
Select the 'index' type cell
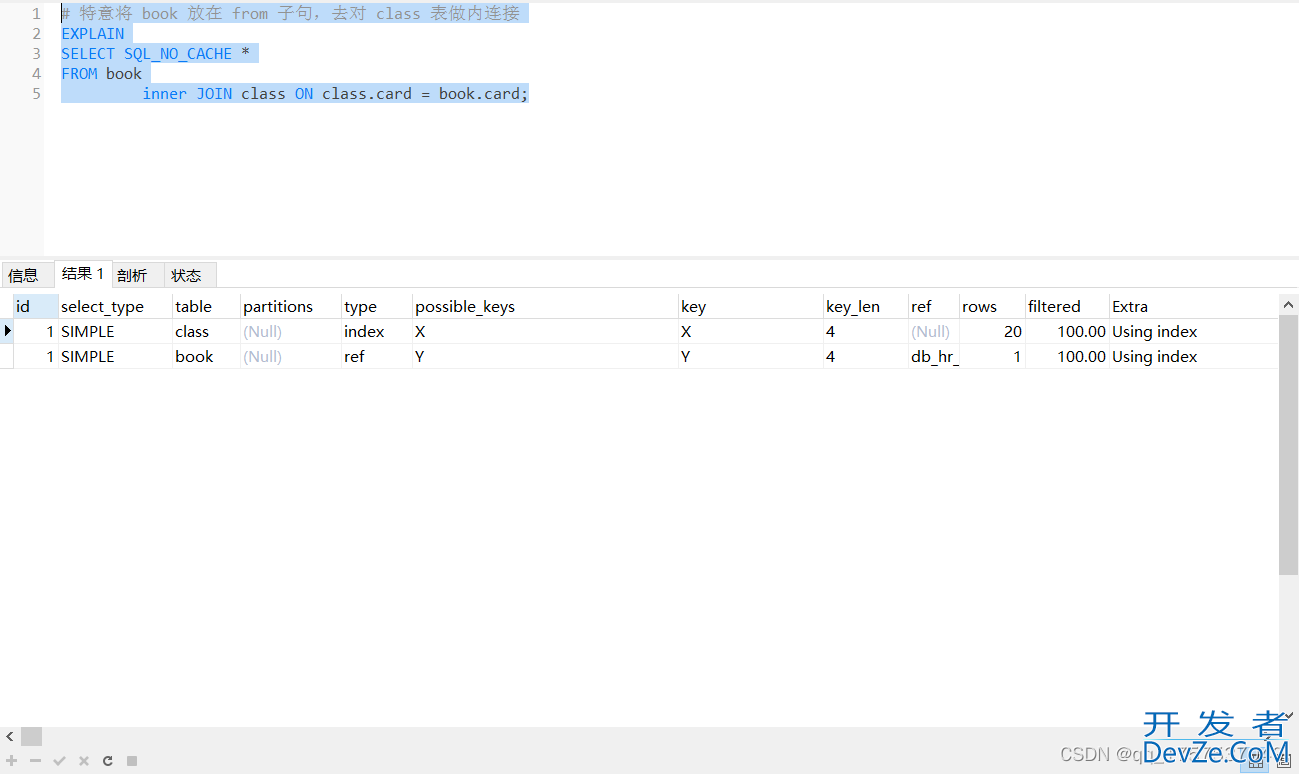tap(377, 331)
